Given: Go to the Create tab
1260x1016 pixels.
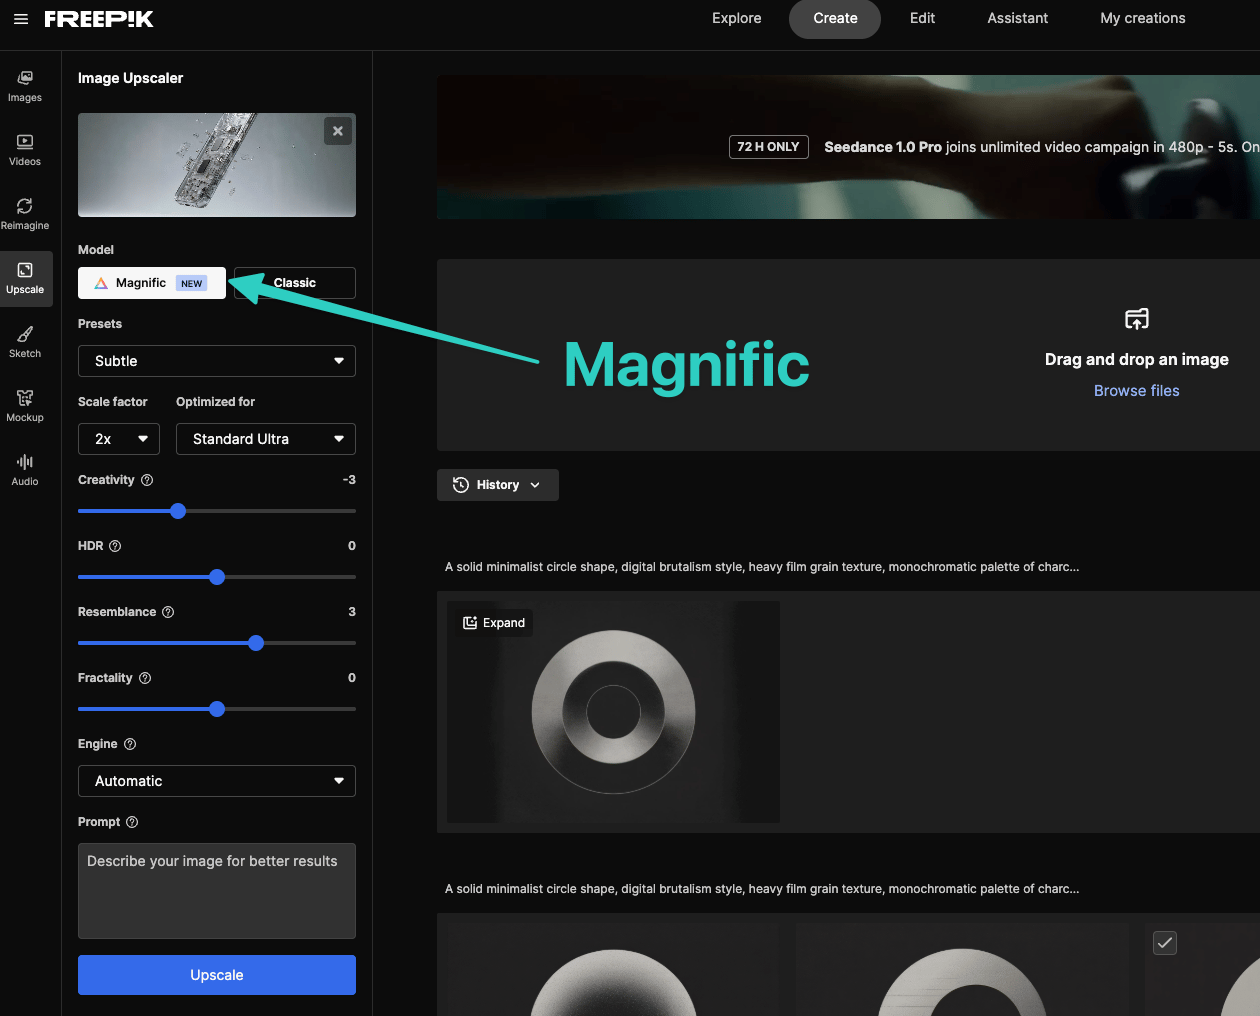Looking at the screenshot, I should coord(835,19).
